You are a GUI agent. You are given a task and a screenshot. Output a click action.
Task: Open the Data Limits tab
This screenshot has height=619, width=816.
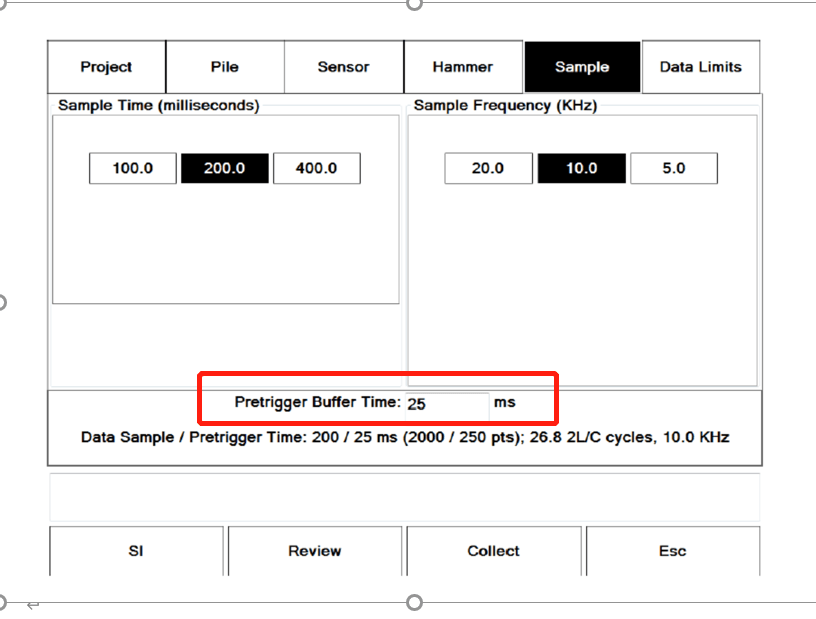700,67
